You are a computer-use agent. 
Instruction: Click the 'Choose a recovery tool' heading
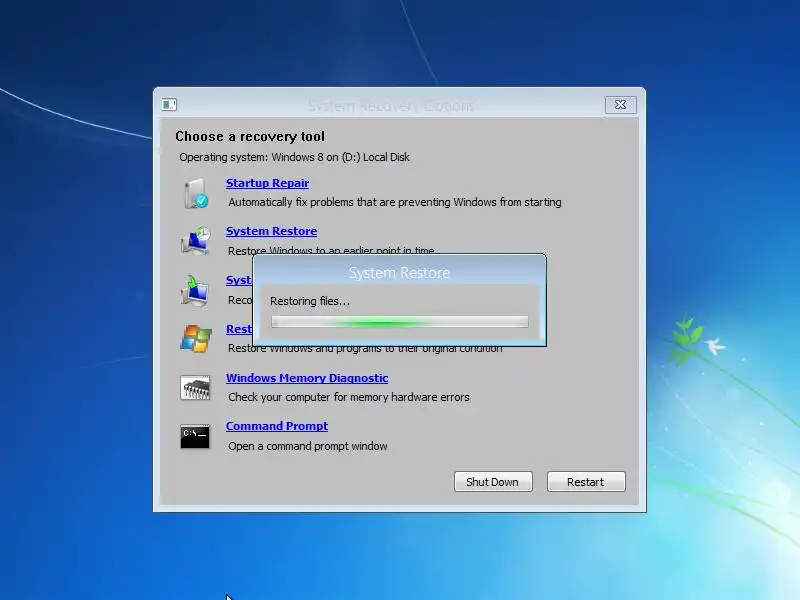tap(250, 137)
